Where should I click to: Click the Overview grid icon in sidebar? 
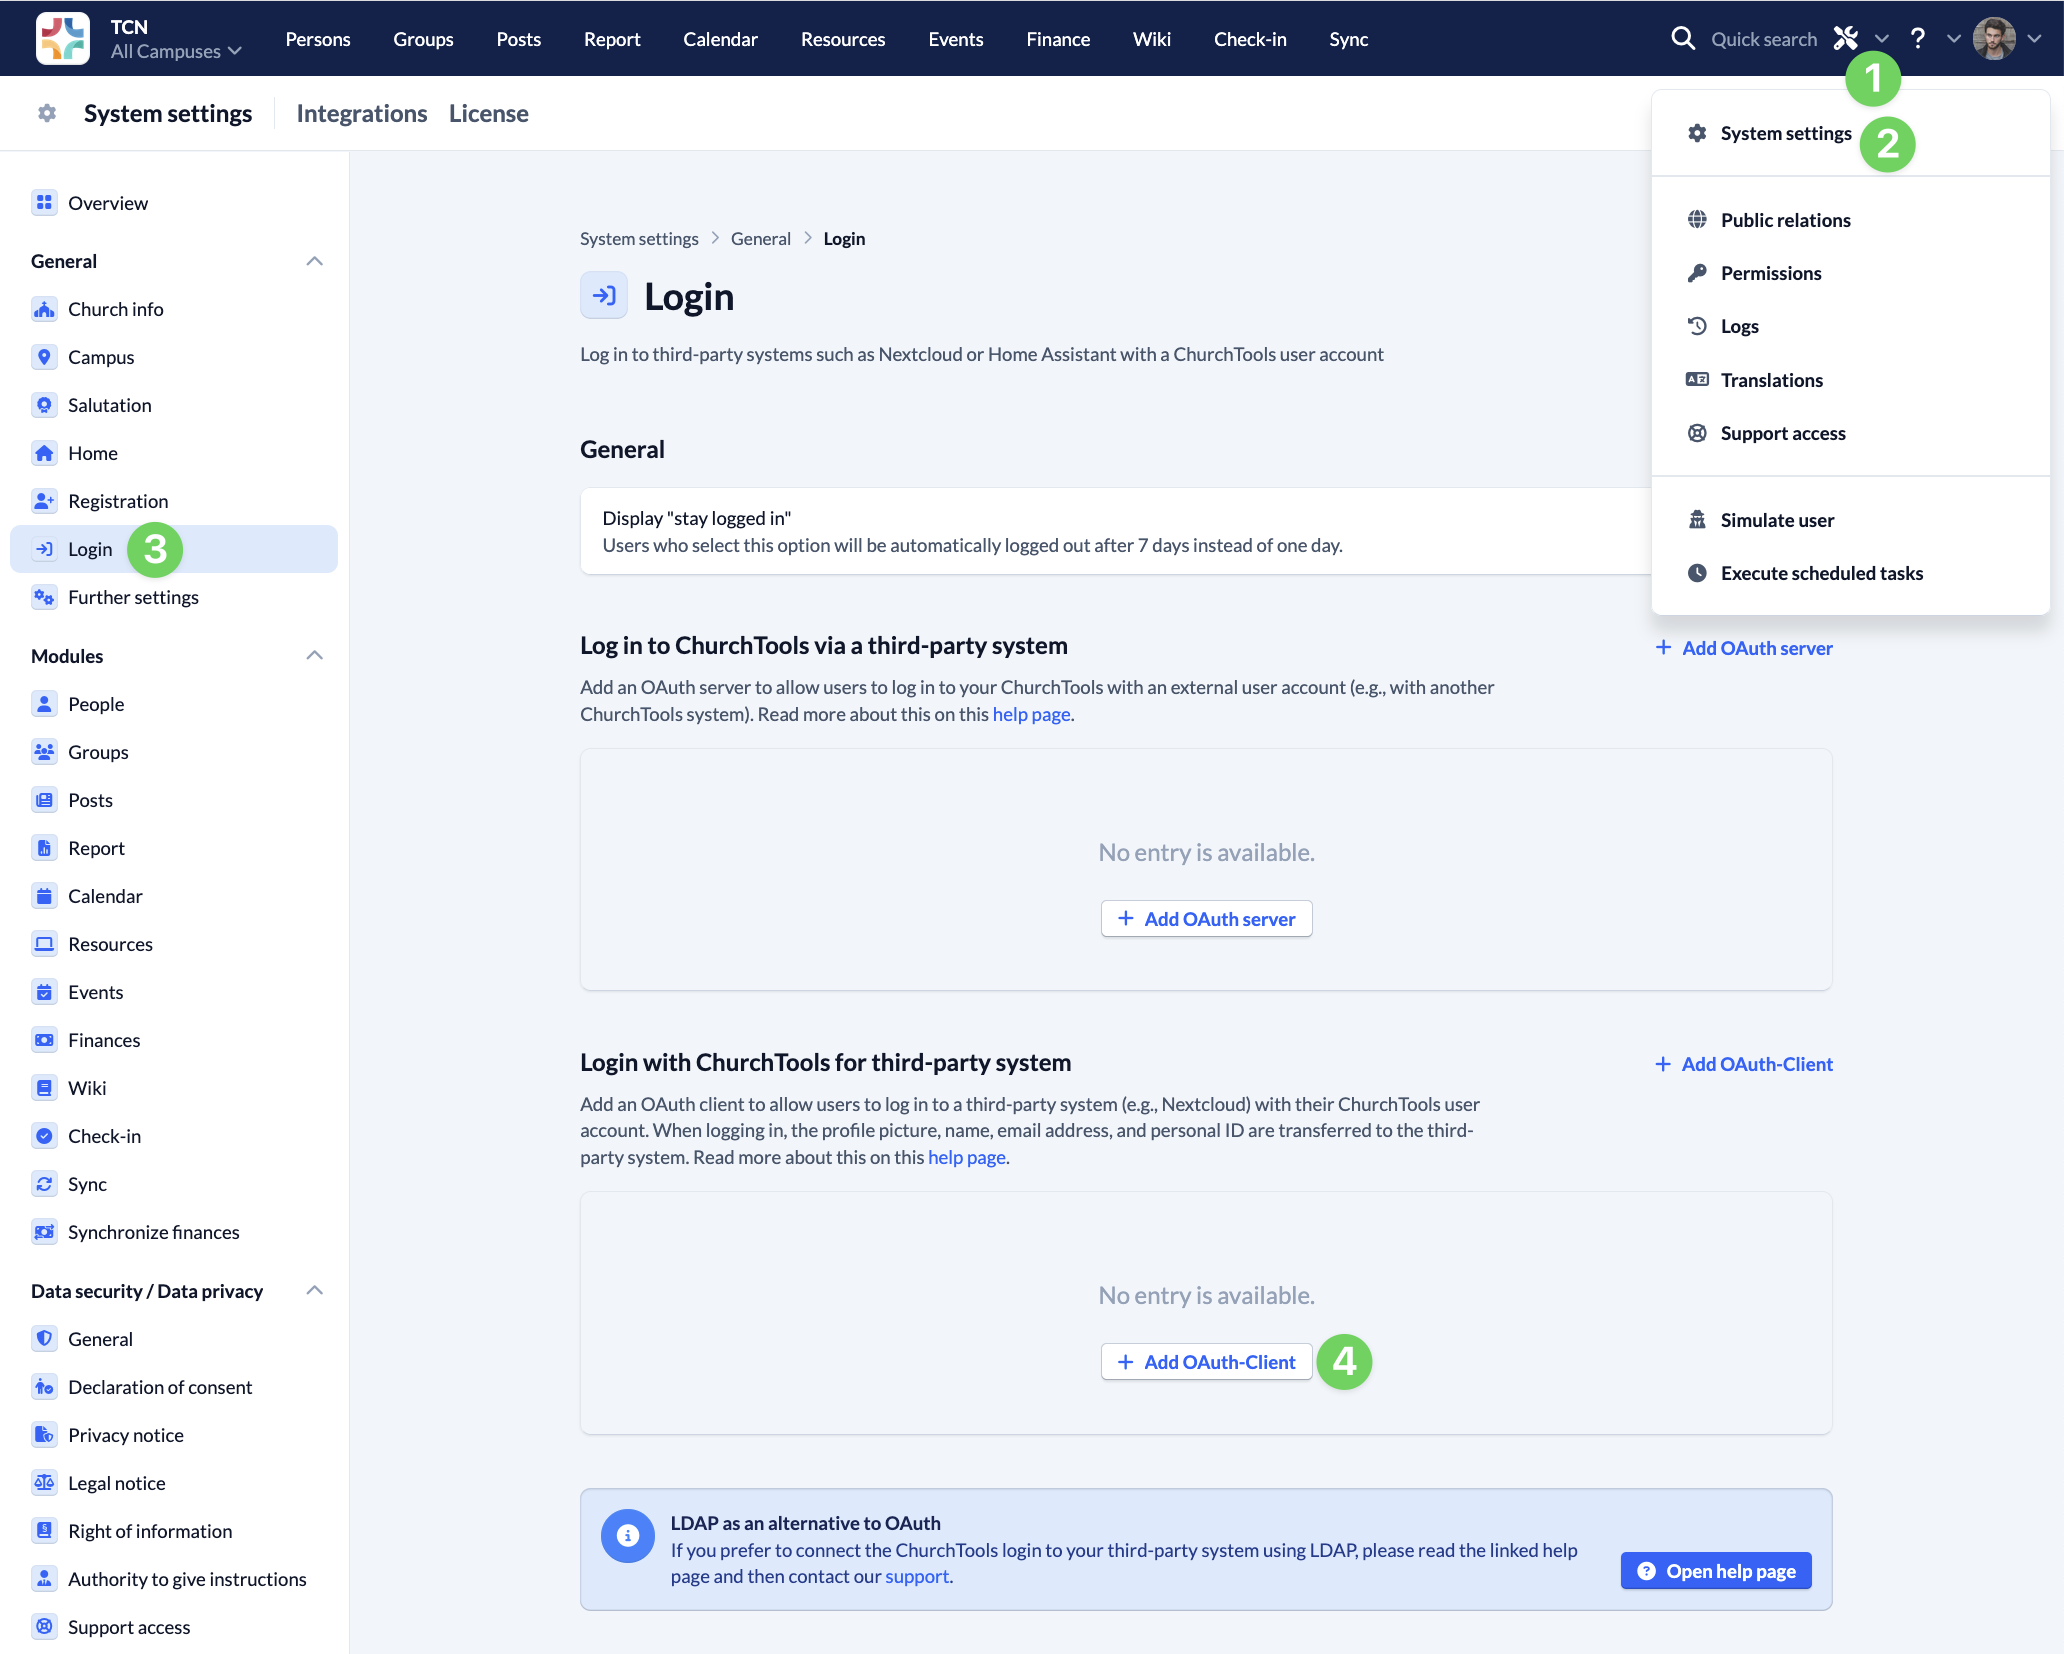pyautogui.click(x=44, y=203)
